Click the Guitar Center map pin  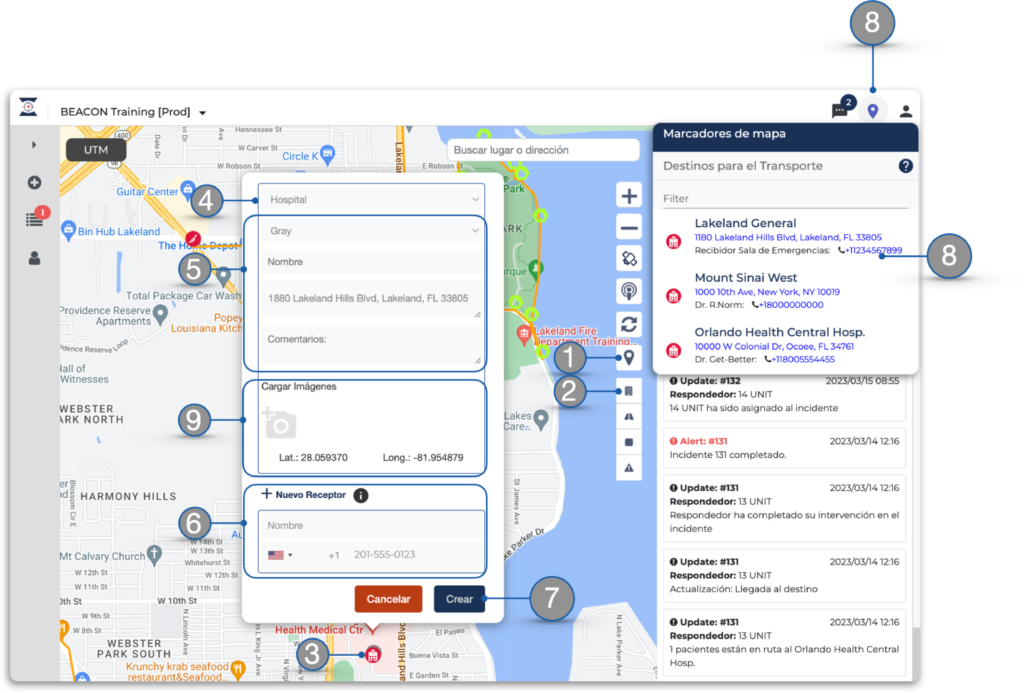point(187,191)
